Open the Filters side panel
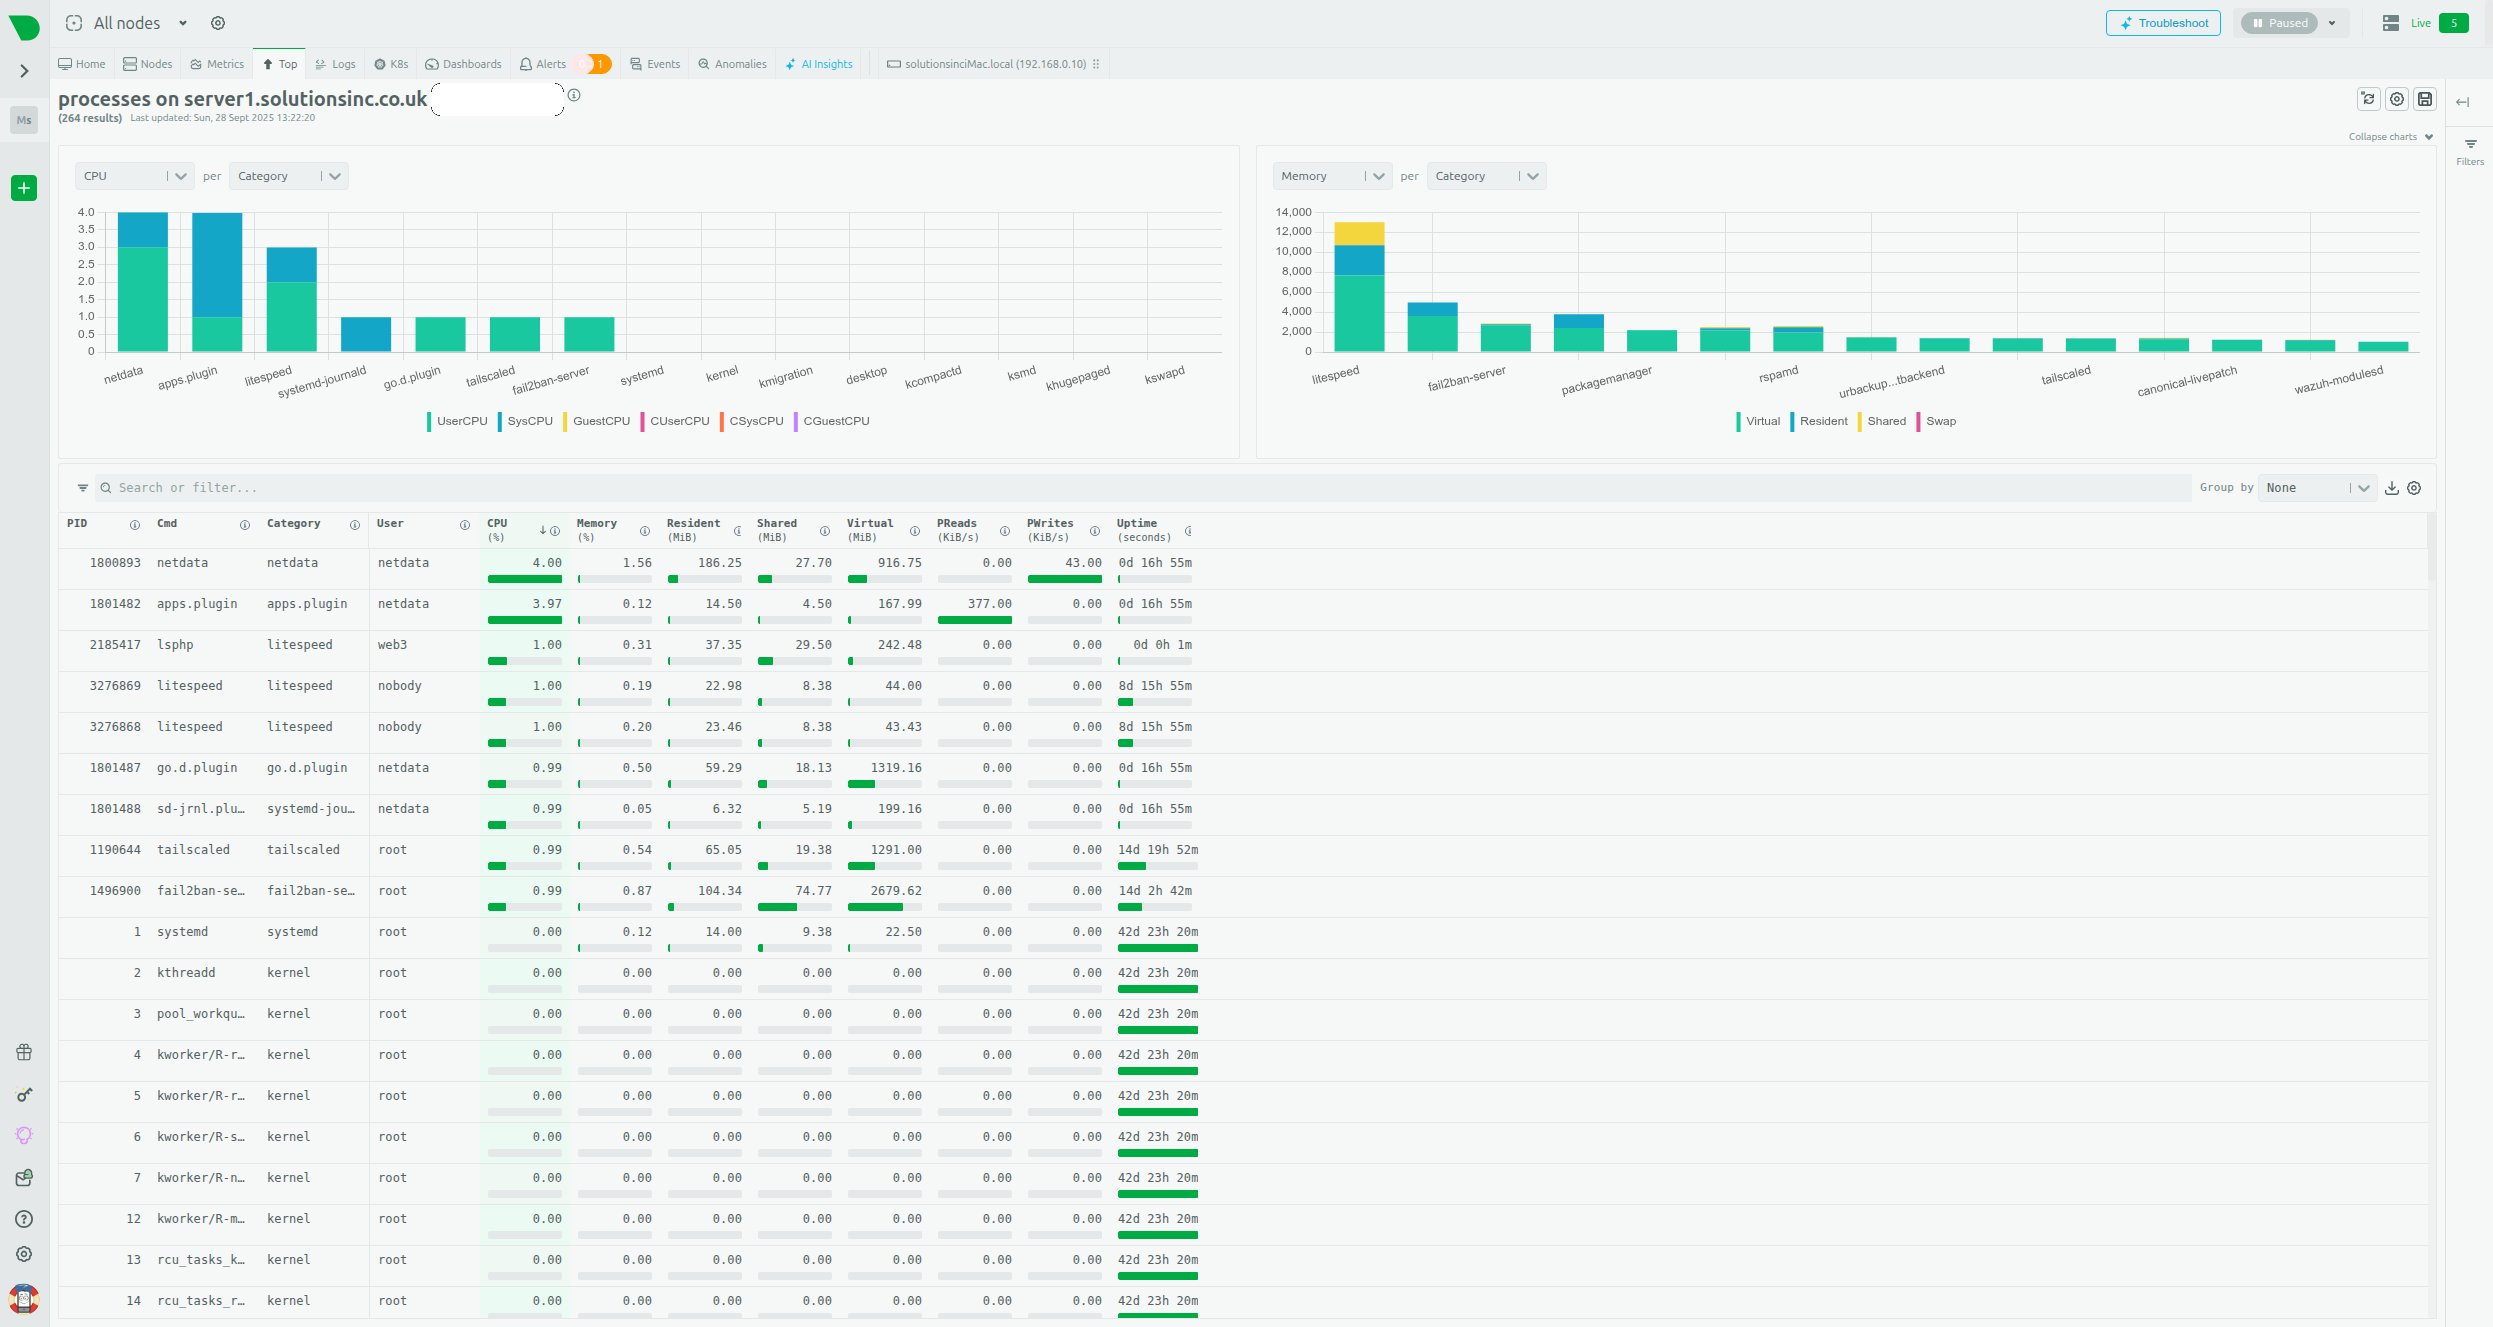Image resolution: width=2493 pixels, height=1327 pixels. (x=2470, y=150)
